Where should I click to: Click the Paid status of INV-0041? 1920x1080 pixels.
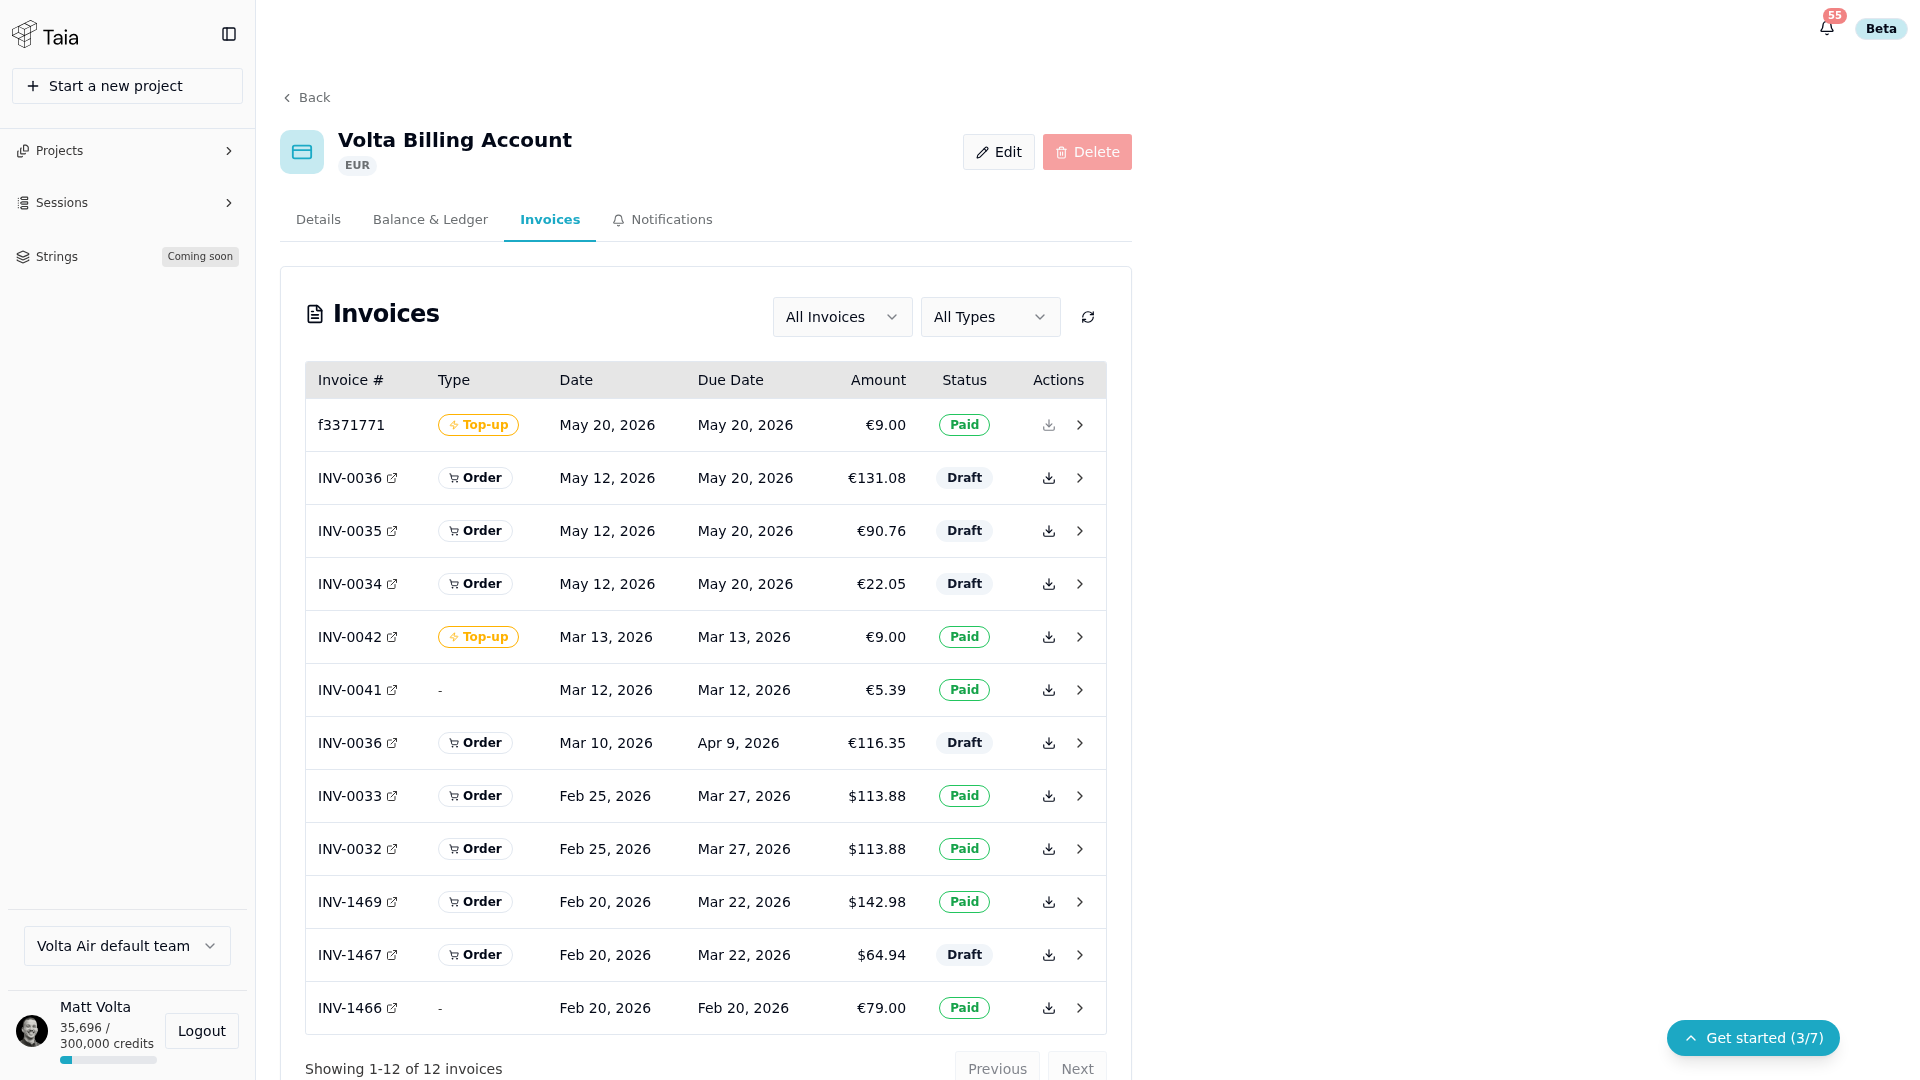click(964, 690)
